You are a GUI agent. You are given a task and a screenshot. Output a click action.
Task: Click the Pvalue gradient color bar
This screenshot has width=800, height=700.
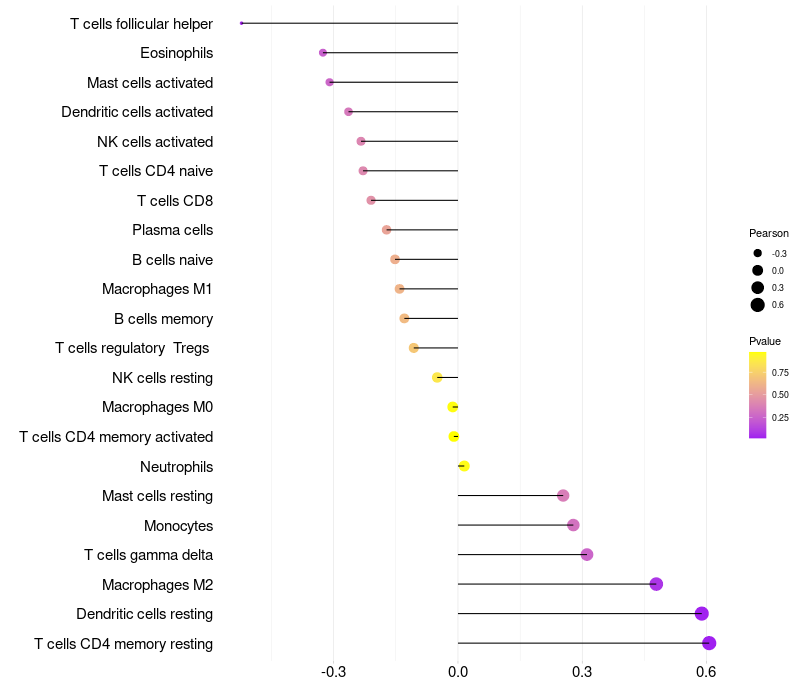coord(757,395)
